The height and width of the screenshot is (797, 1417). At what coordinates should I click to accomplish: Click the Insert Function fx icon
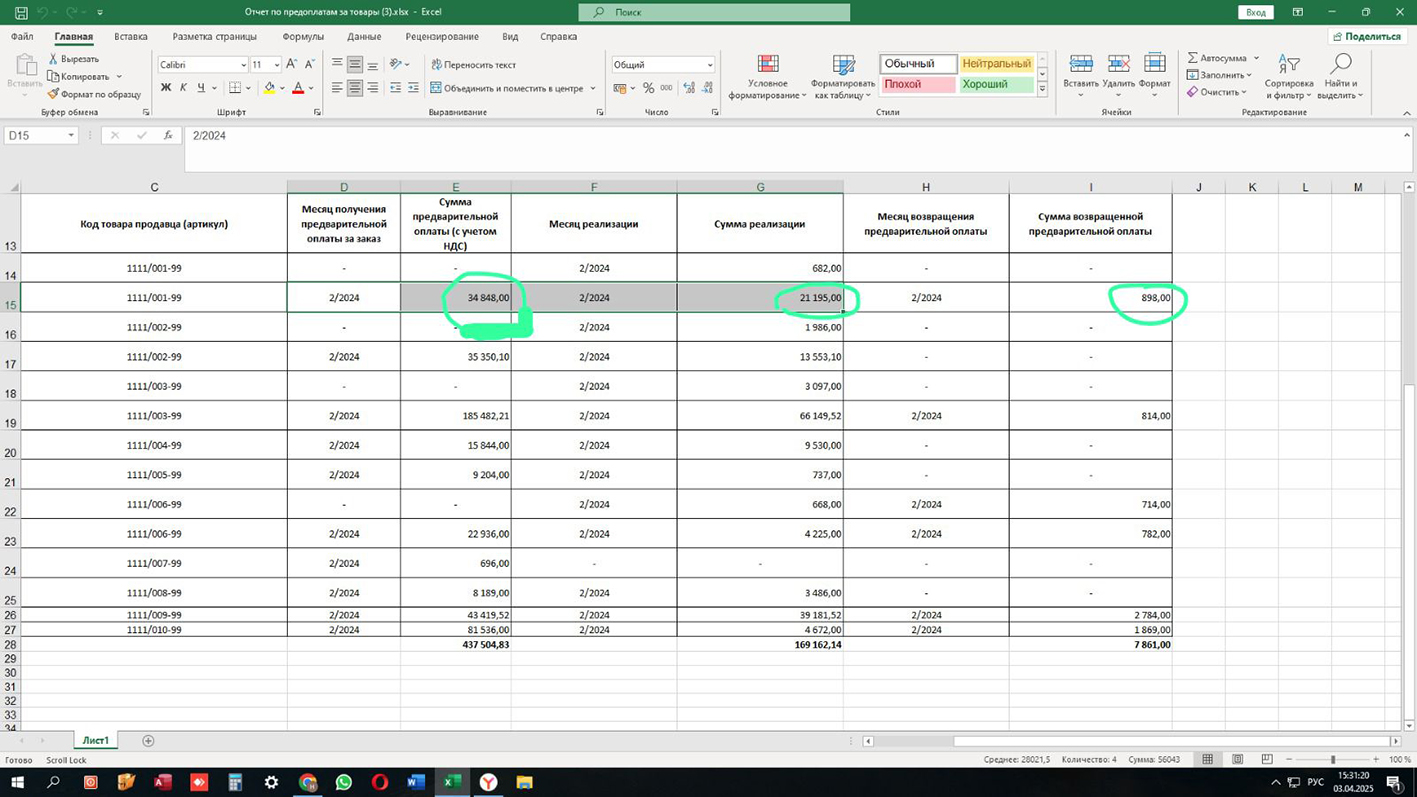point(168,135)
